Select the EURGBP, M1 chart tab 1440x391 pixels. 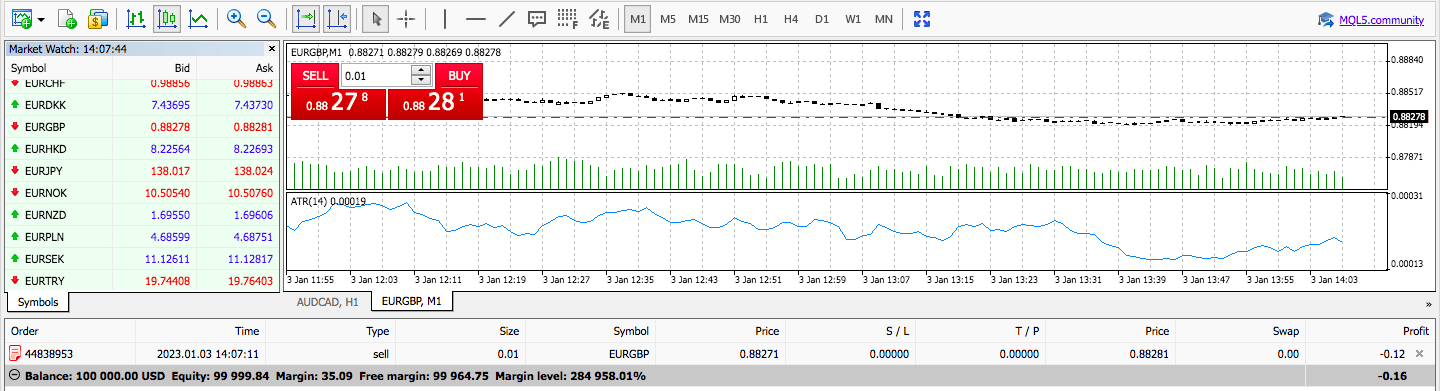click(412, 301)
